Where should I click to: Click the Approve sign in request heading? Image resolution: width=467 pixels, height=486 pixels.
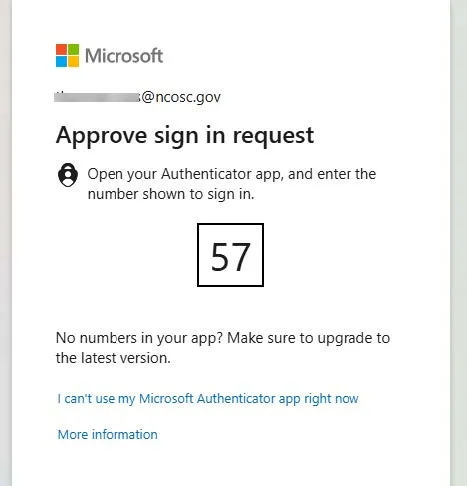(x=185, y=136)
